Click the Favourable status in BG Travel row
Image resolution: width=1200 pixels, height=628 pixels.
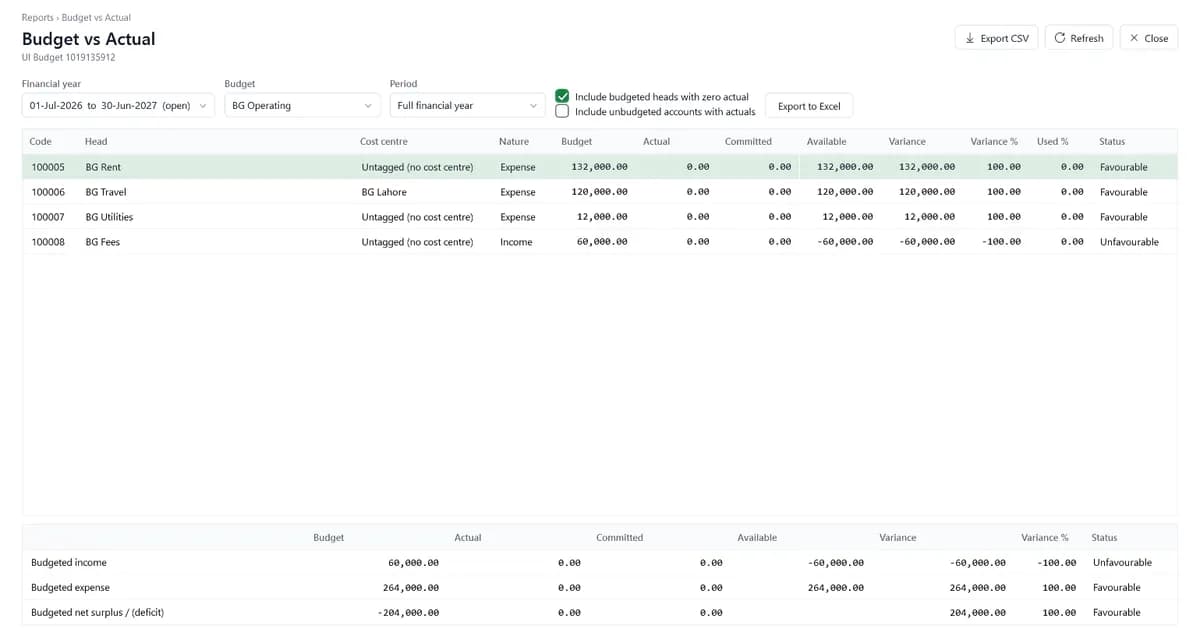click(1124, 192)
